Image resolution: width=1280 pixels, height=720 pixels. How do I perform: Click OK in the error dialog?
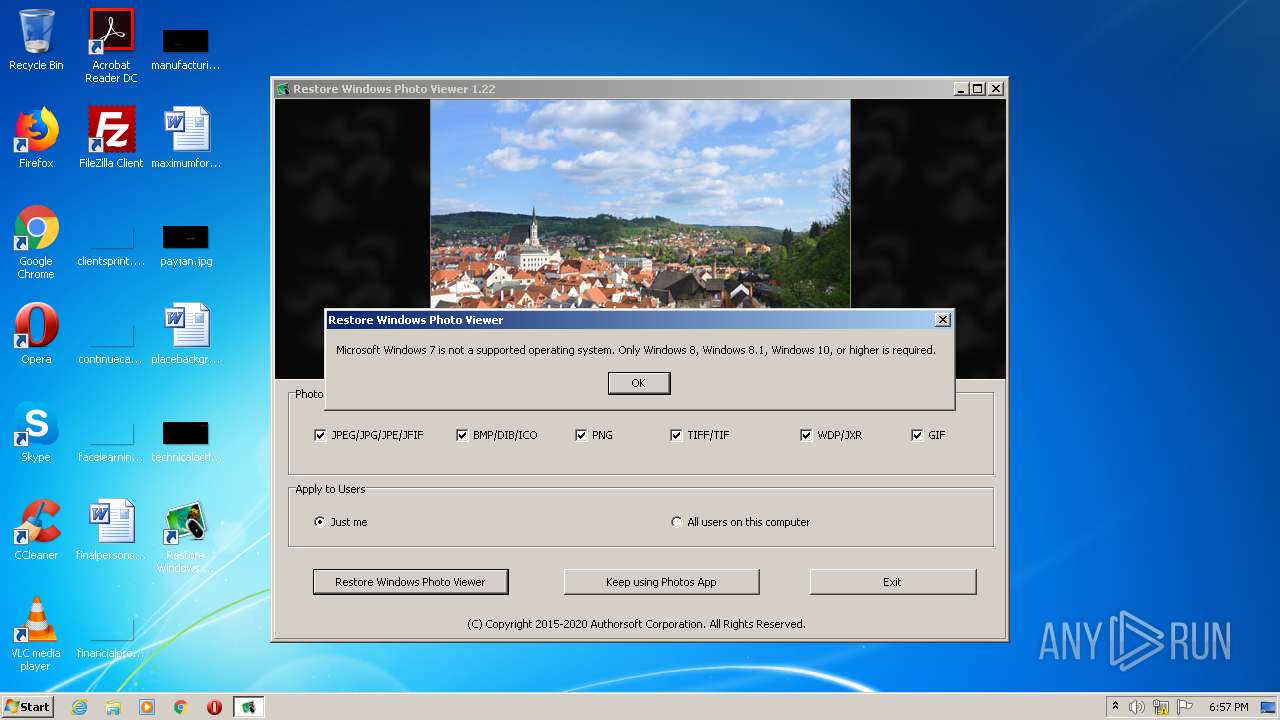pyautogui.click(x=639, y=383)
